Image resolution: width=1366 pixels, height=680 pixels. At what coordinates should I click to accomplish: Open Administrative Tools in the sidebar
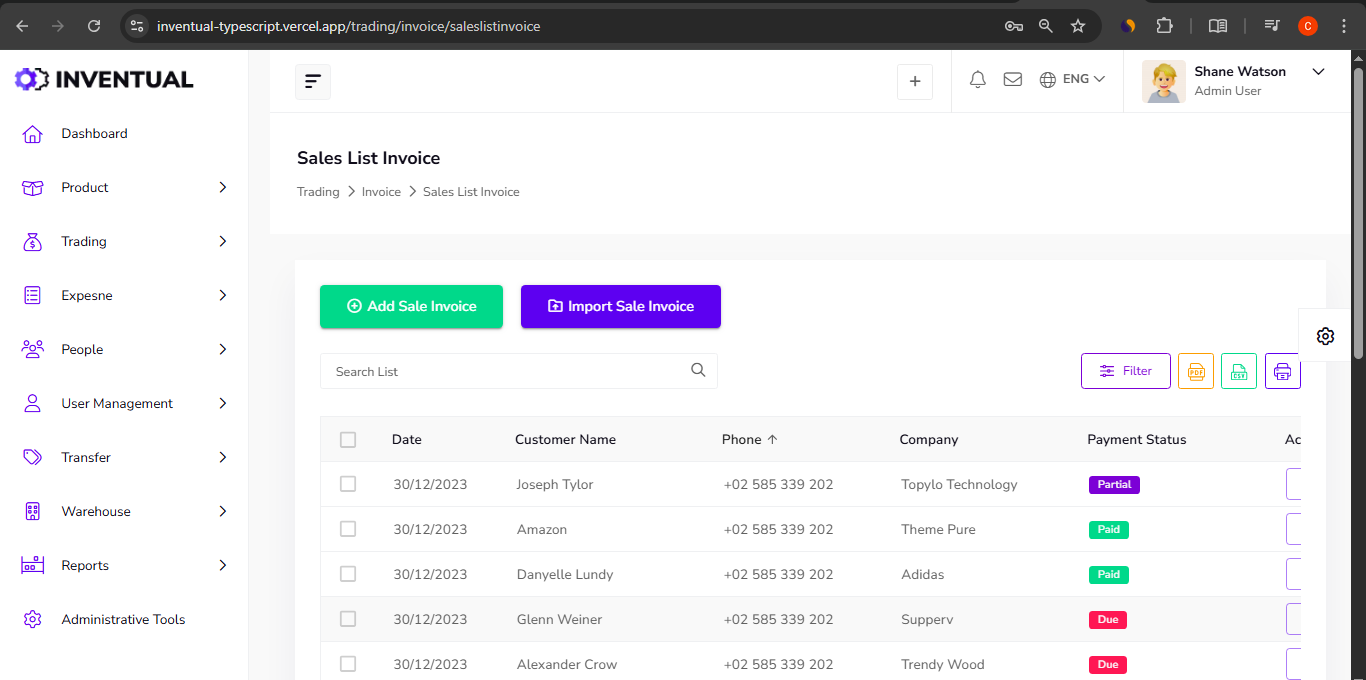pyautogui.click(x=123, y=620)
